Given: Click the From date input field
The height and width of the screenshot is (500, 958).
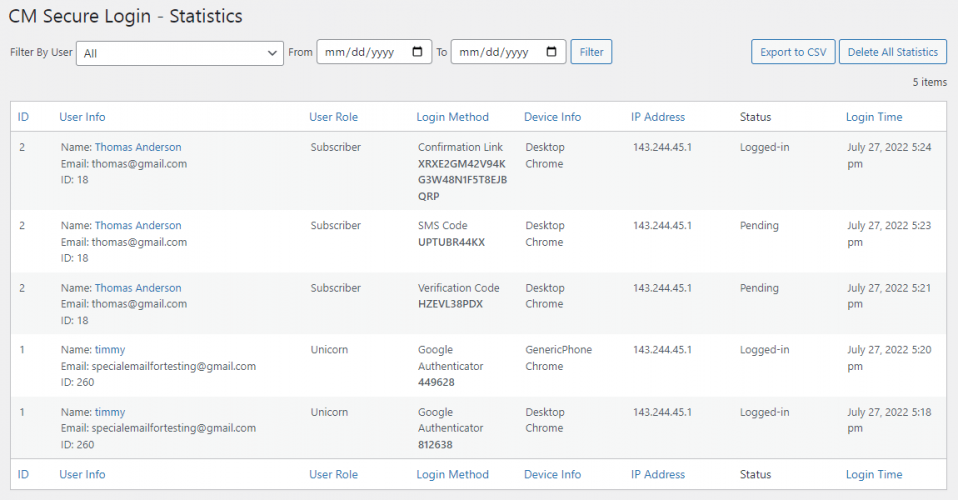Looking at the screenshot, I should click(x=360, y=52).
